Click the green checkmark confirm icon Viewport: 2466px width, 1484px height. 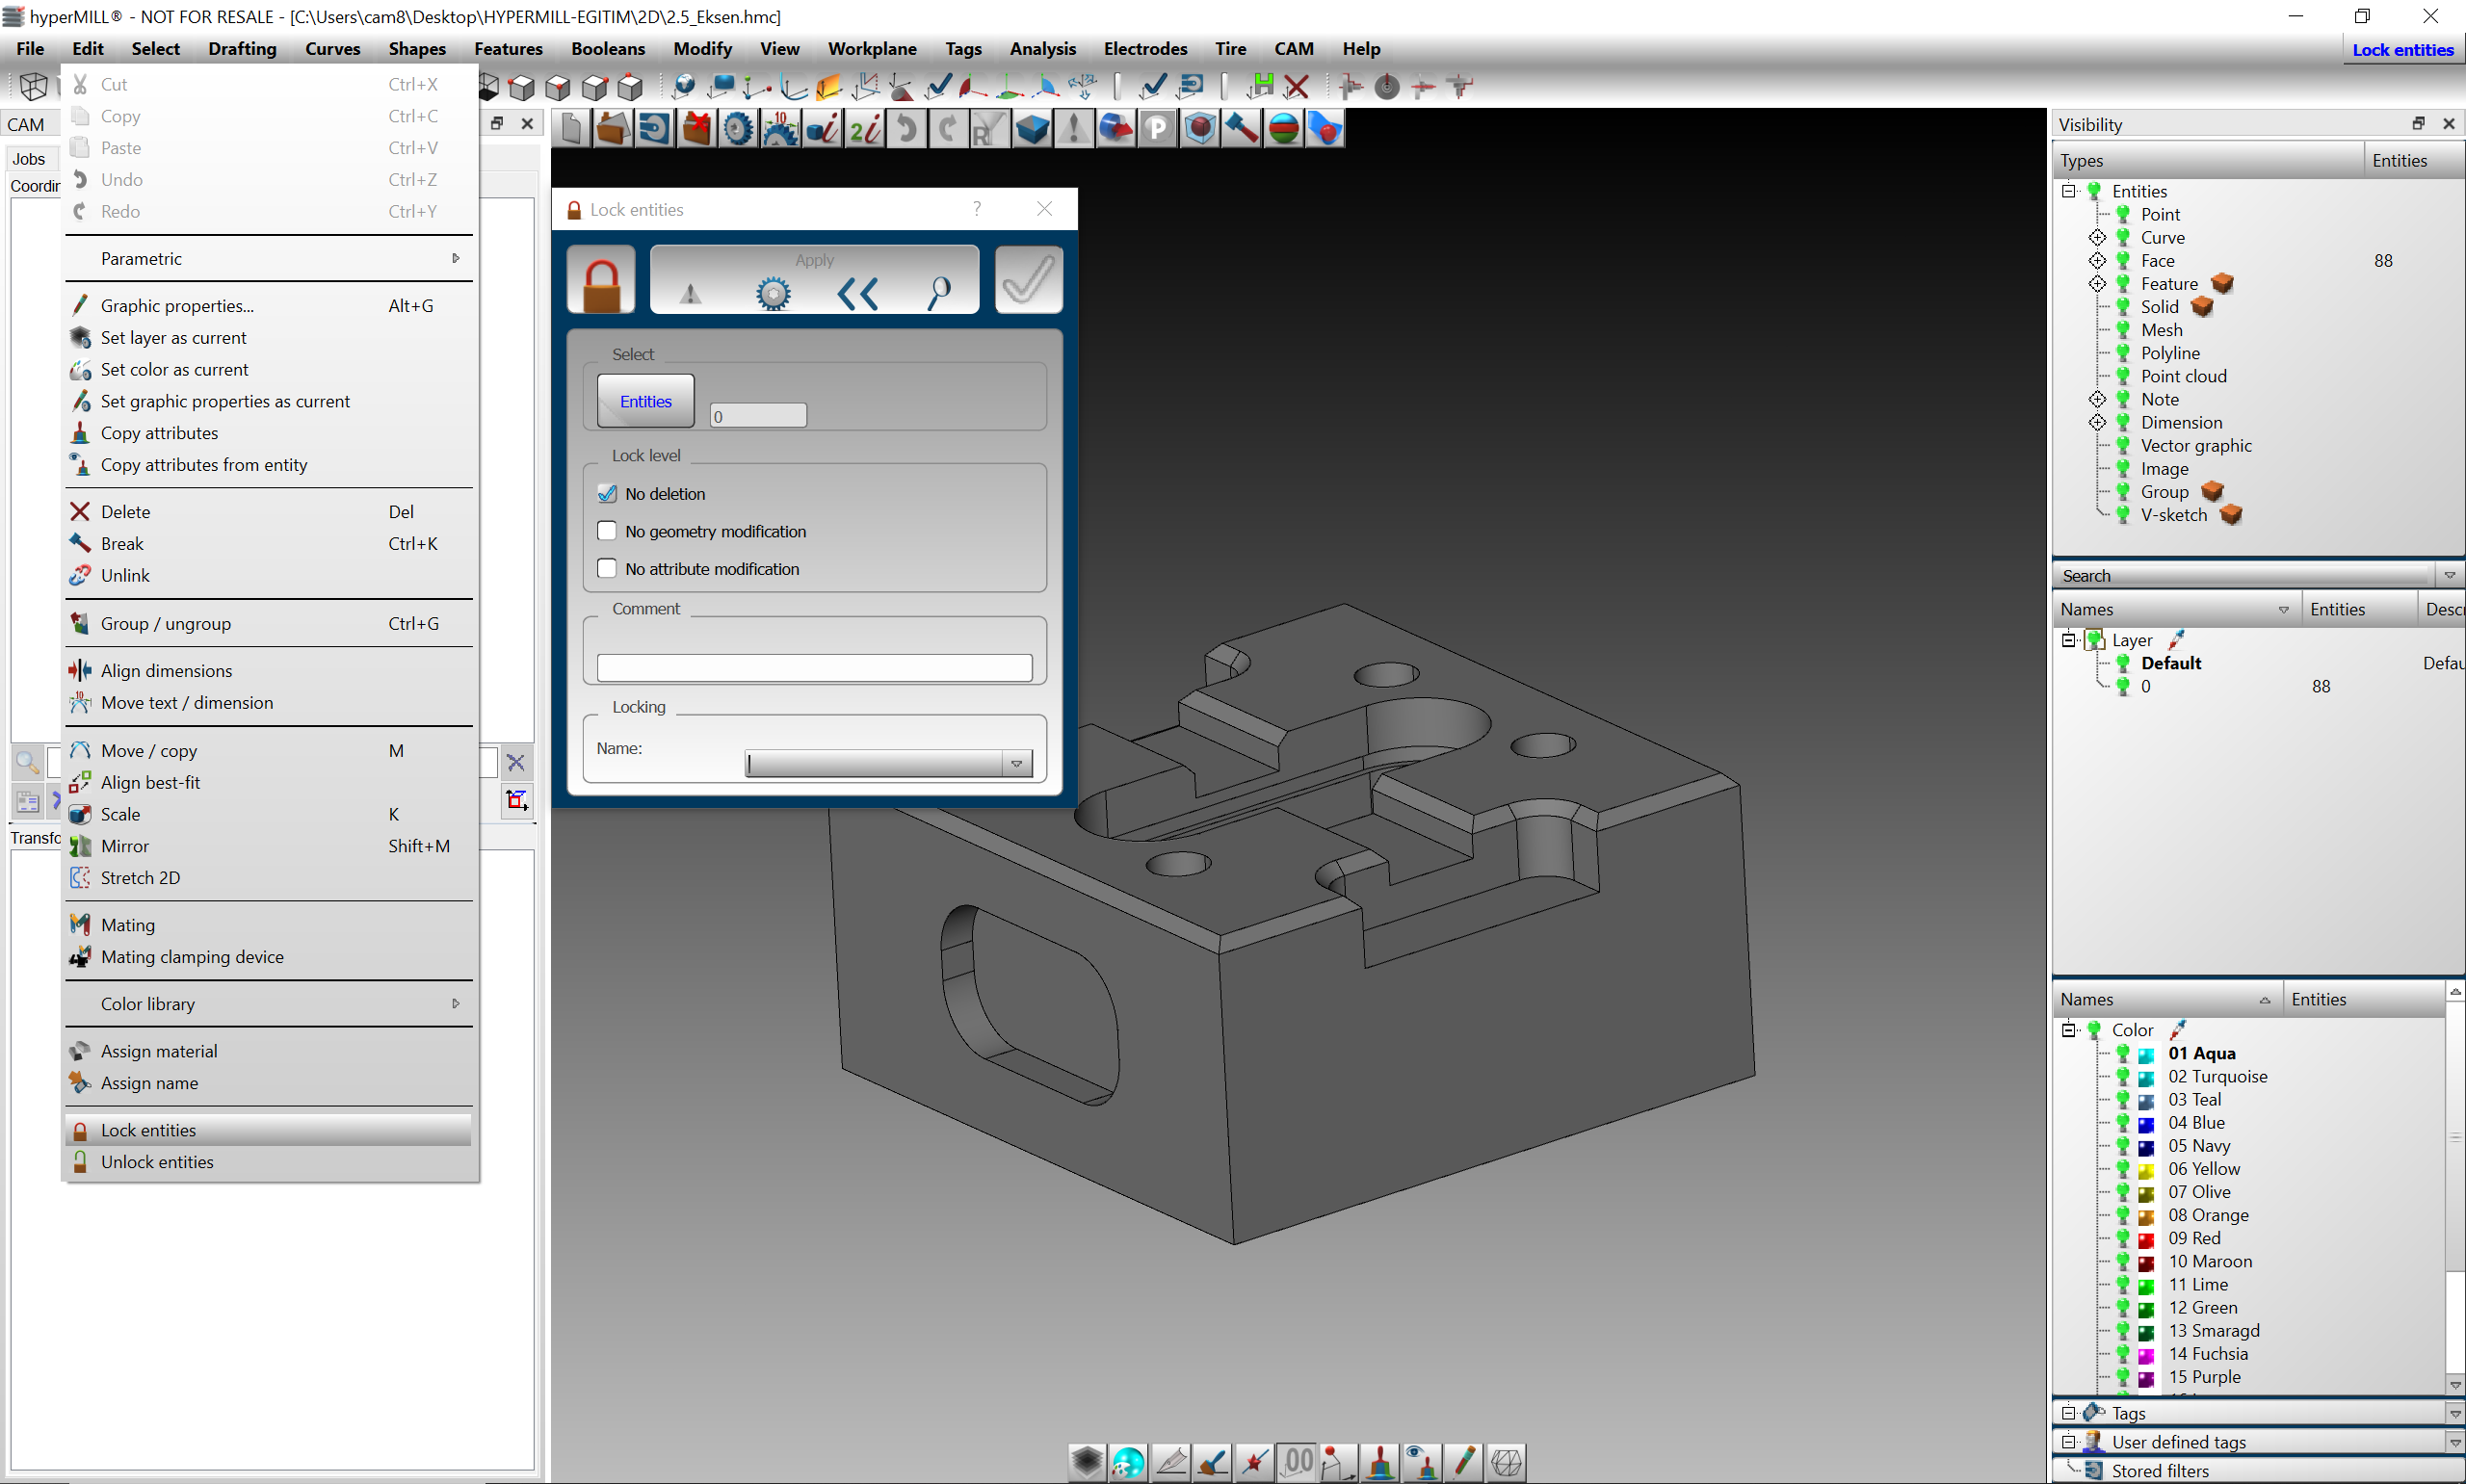(1028, 280)
